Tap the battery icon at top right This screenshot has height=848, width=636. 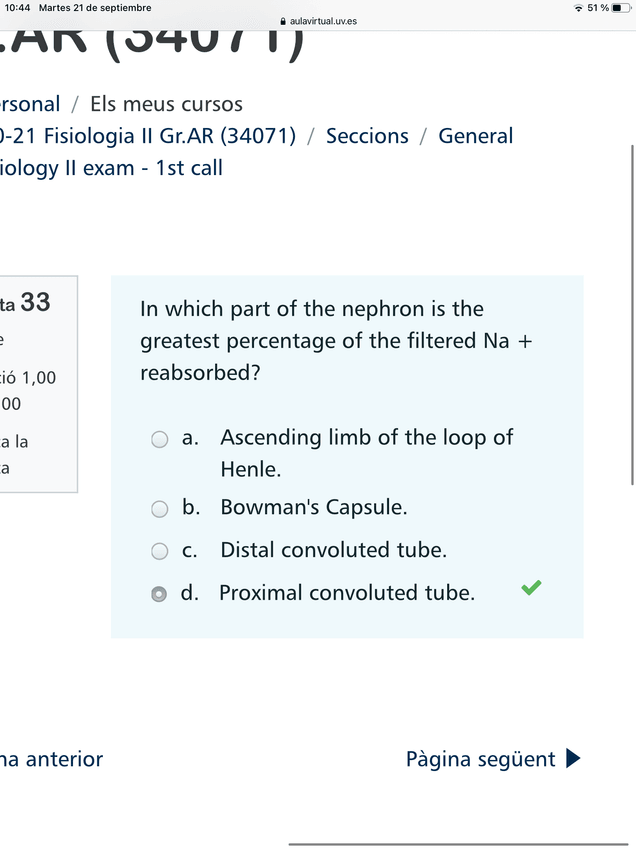click(623, 8)
